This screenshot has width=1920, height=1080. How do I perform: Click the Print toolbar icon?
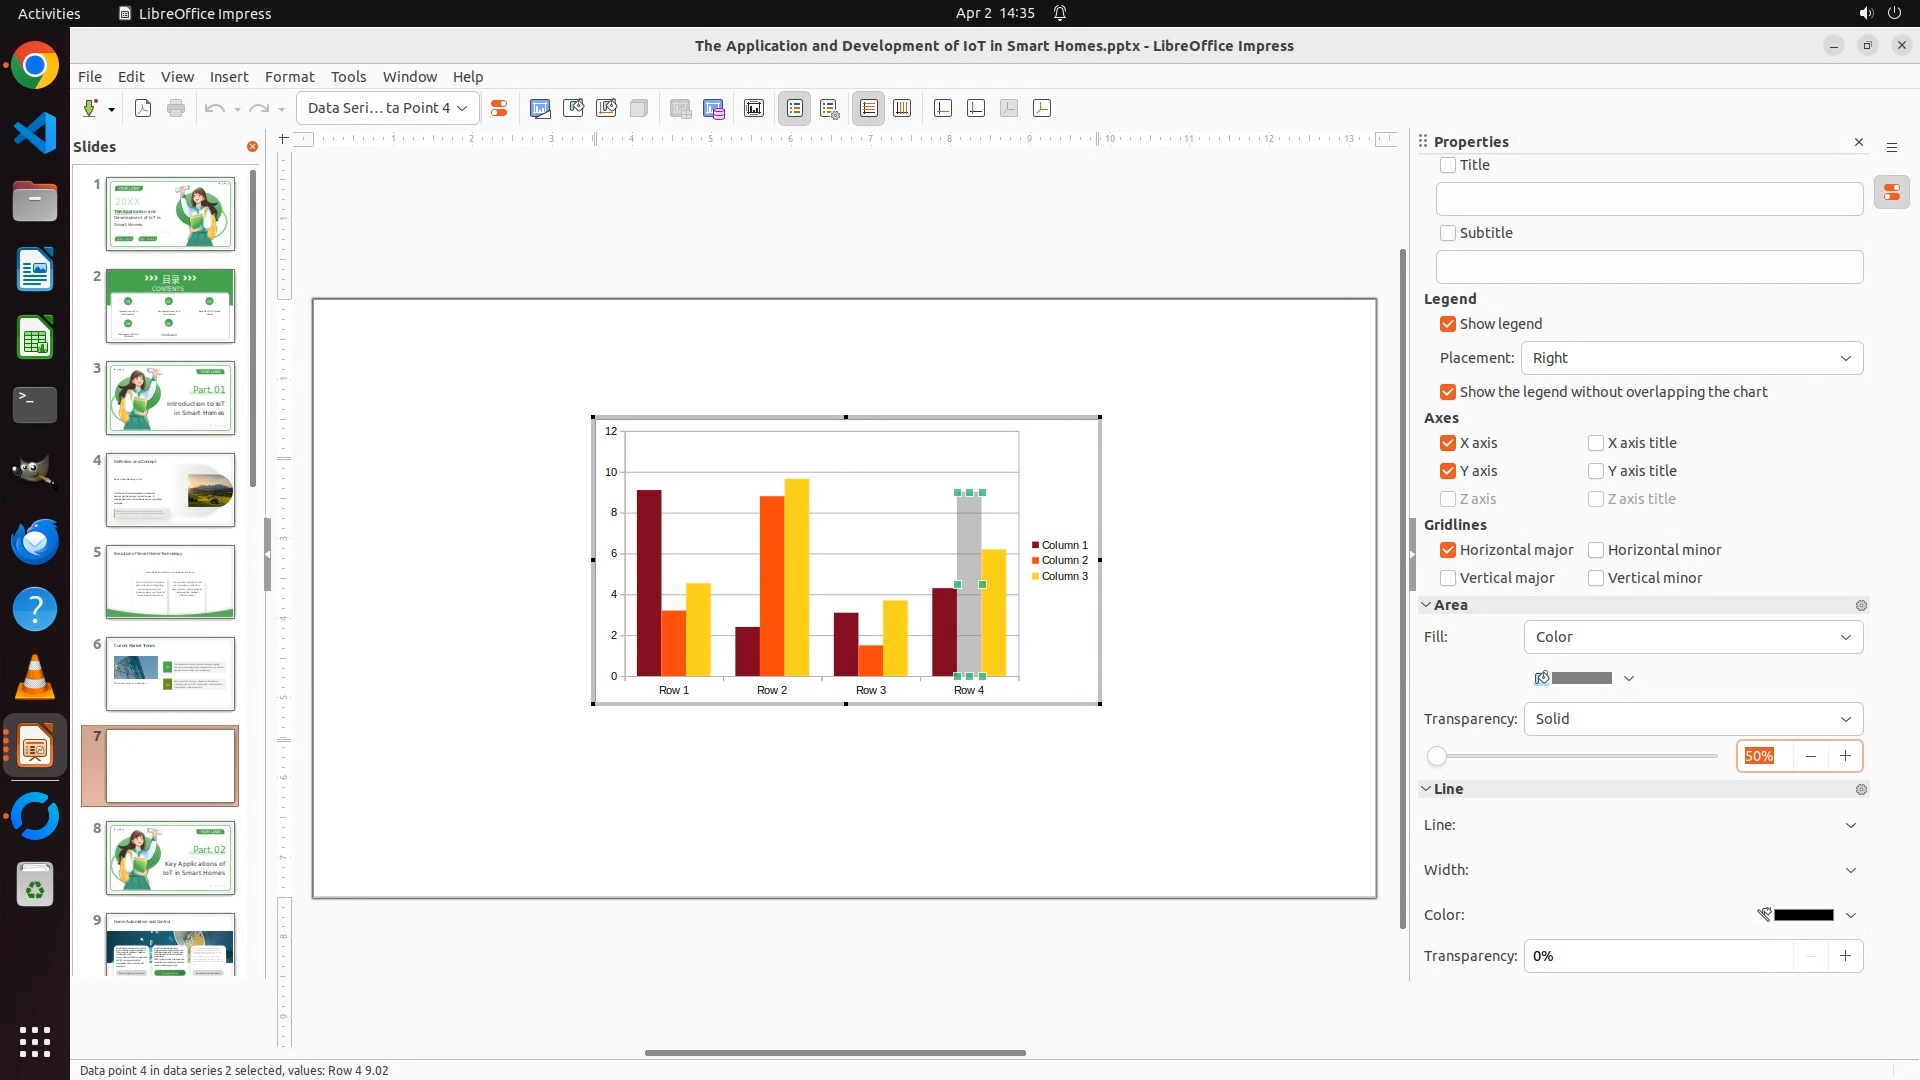(x=176, y=108)
